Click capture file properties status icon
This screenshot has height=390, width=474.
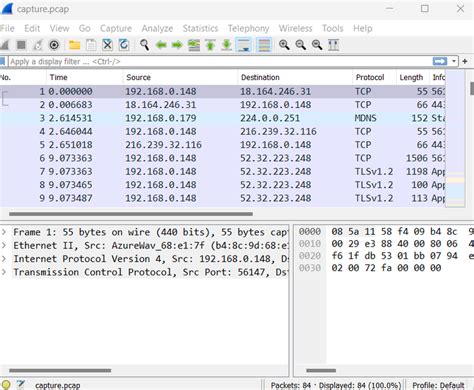pos(21,384)
